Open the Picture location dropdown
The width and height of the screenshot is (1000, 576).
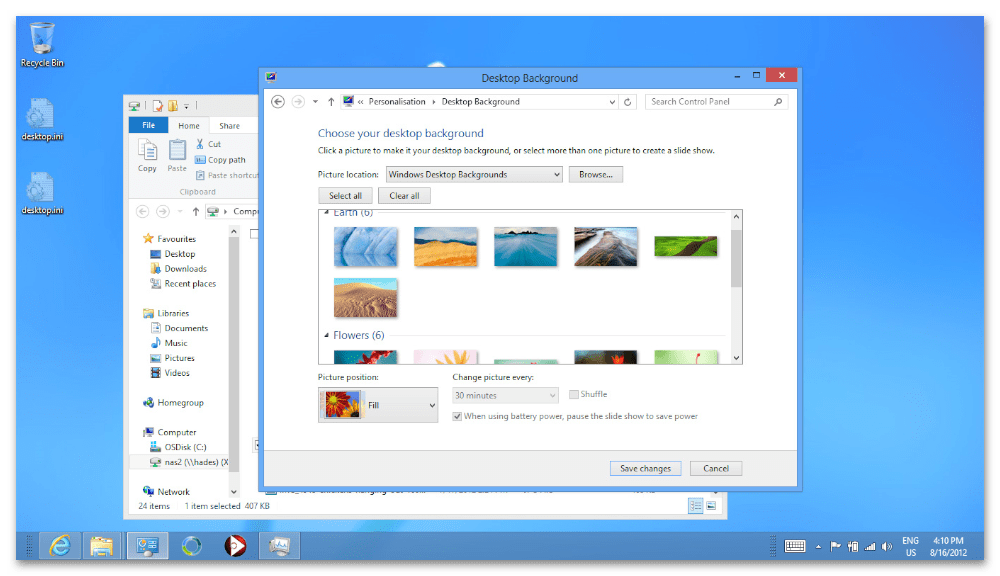click(x=474, y=175)
